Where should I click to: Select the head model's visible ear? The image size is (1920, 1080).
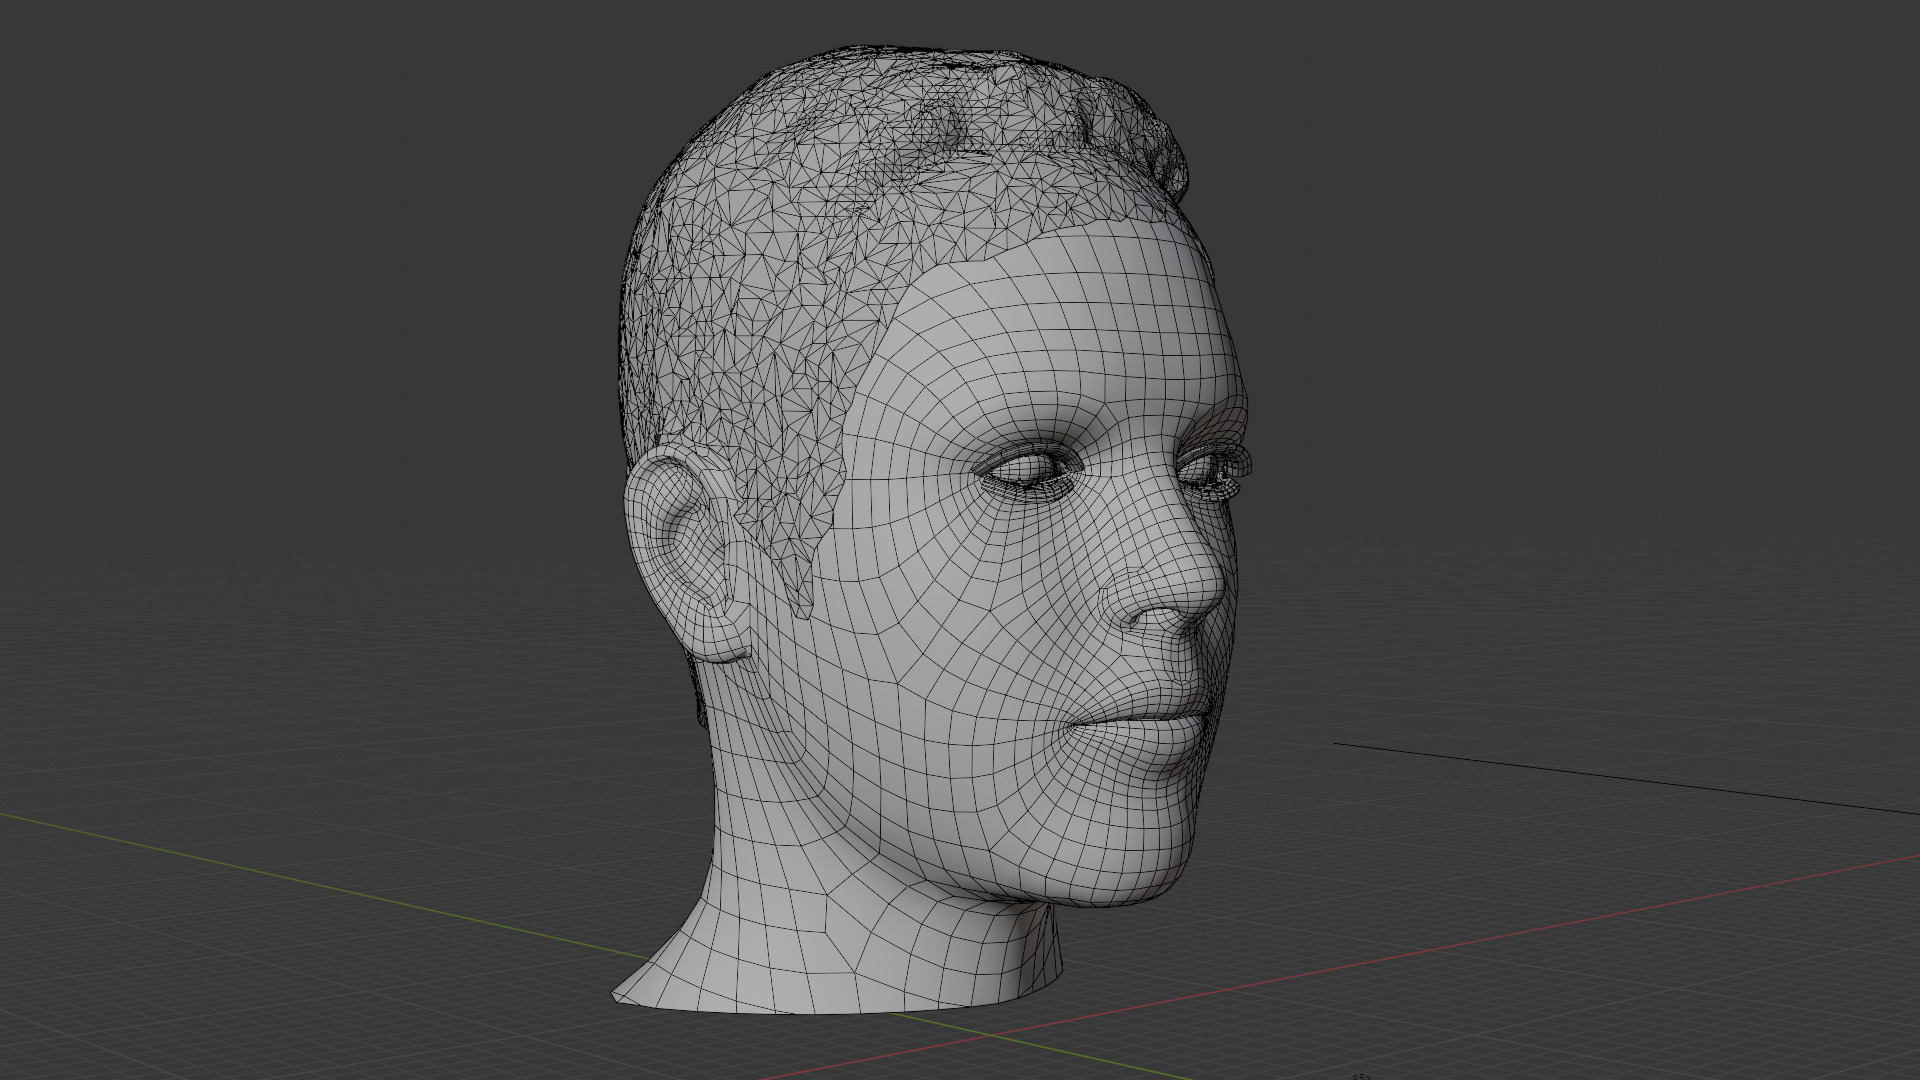click(690, 556)
